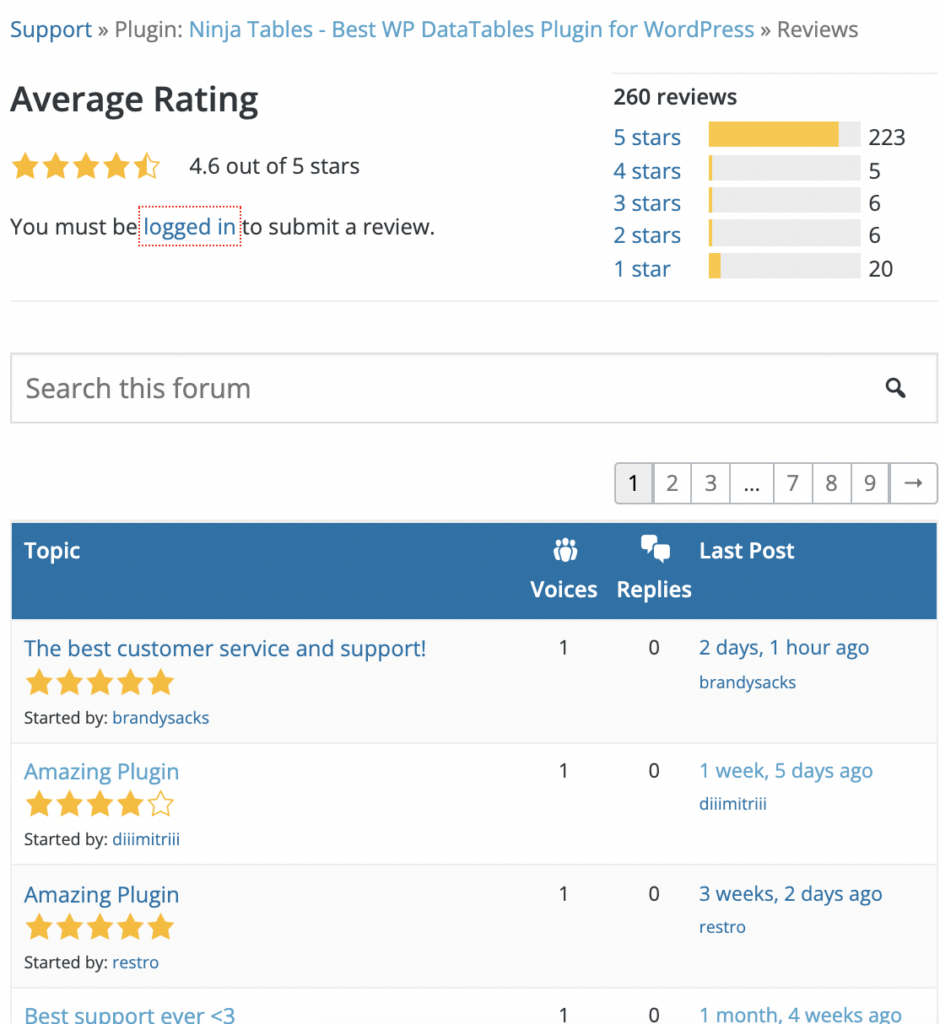This screenshot has width=940, height=1024.
Task: View reviews filtered by 5 stars
Action: tap(647, 137)
